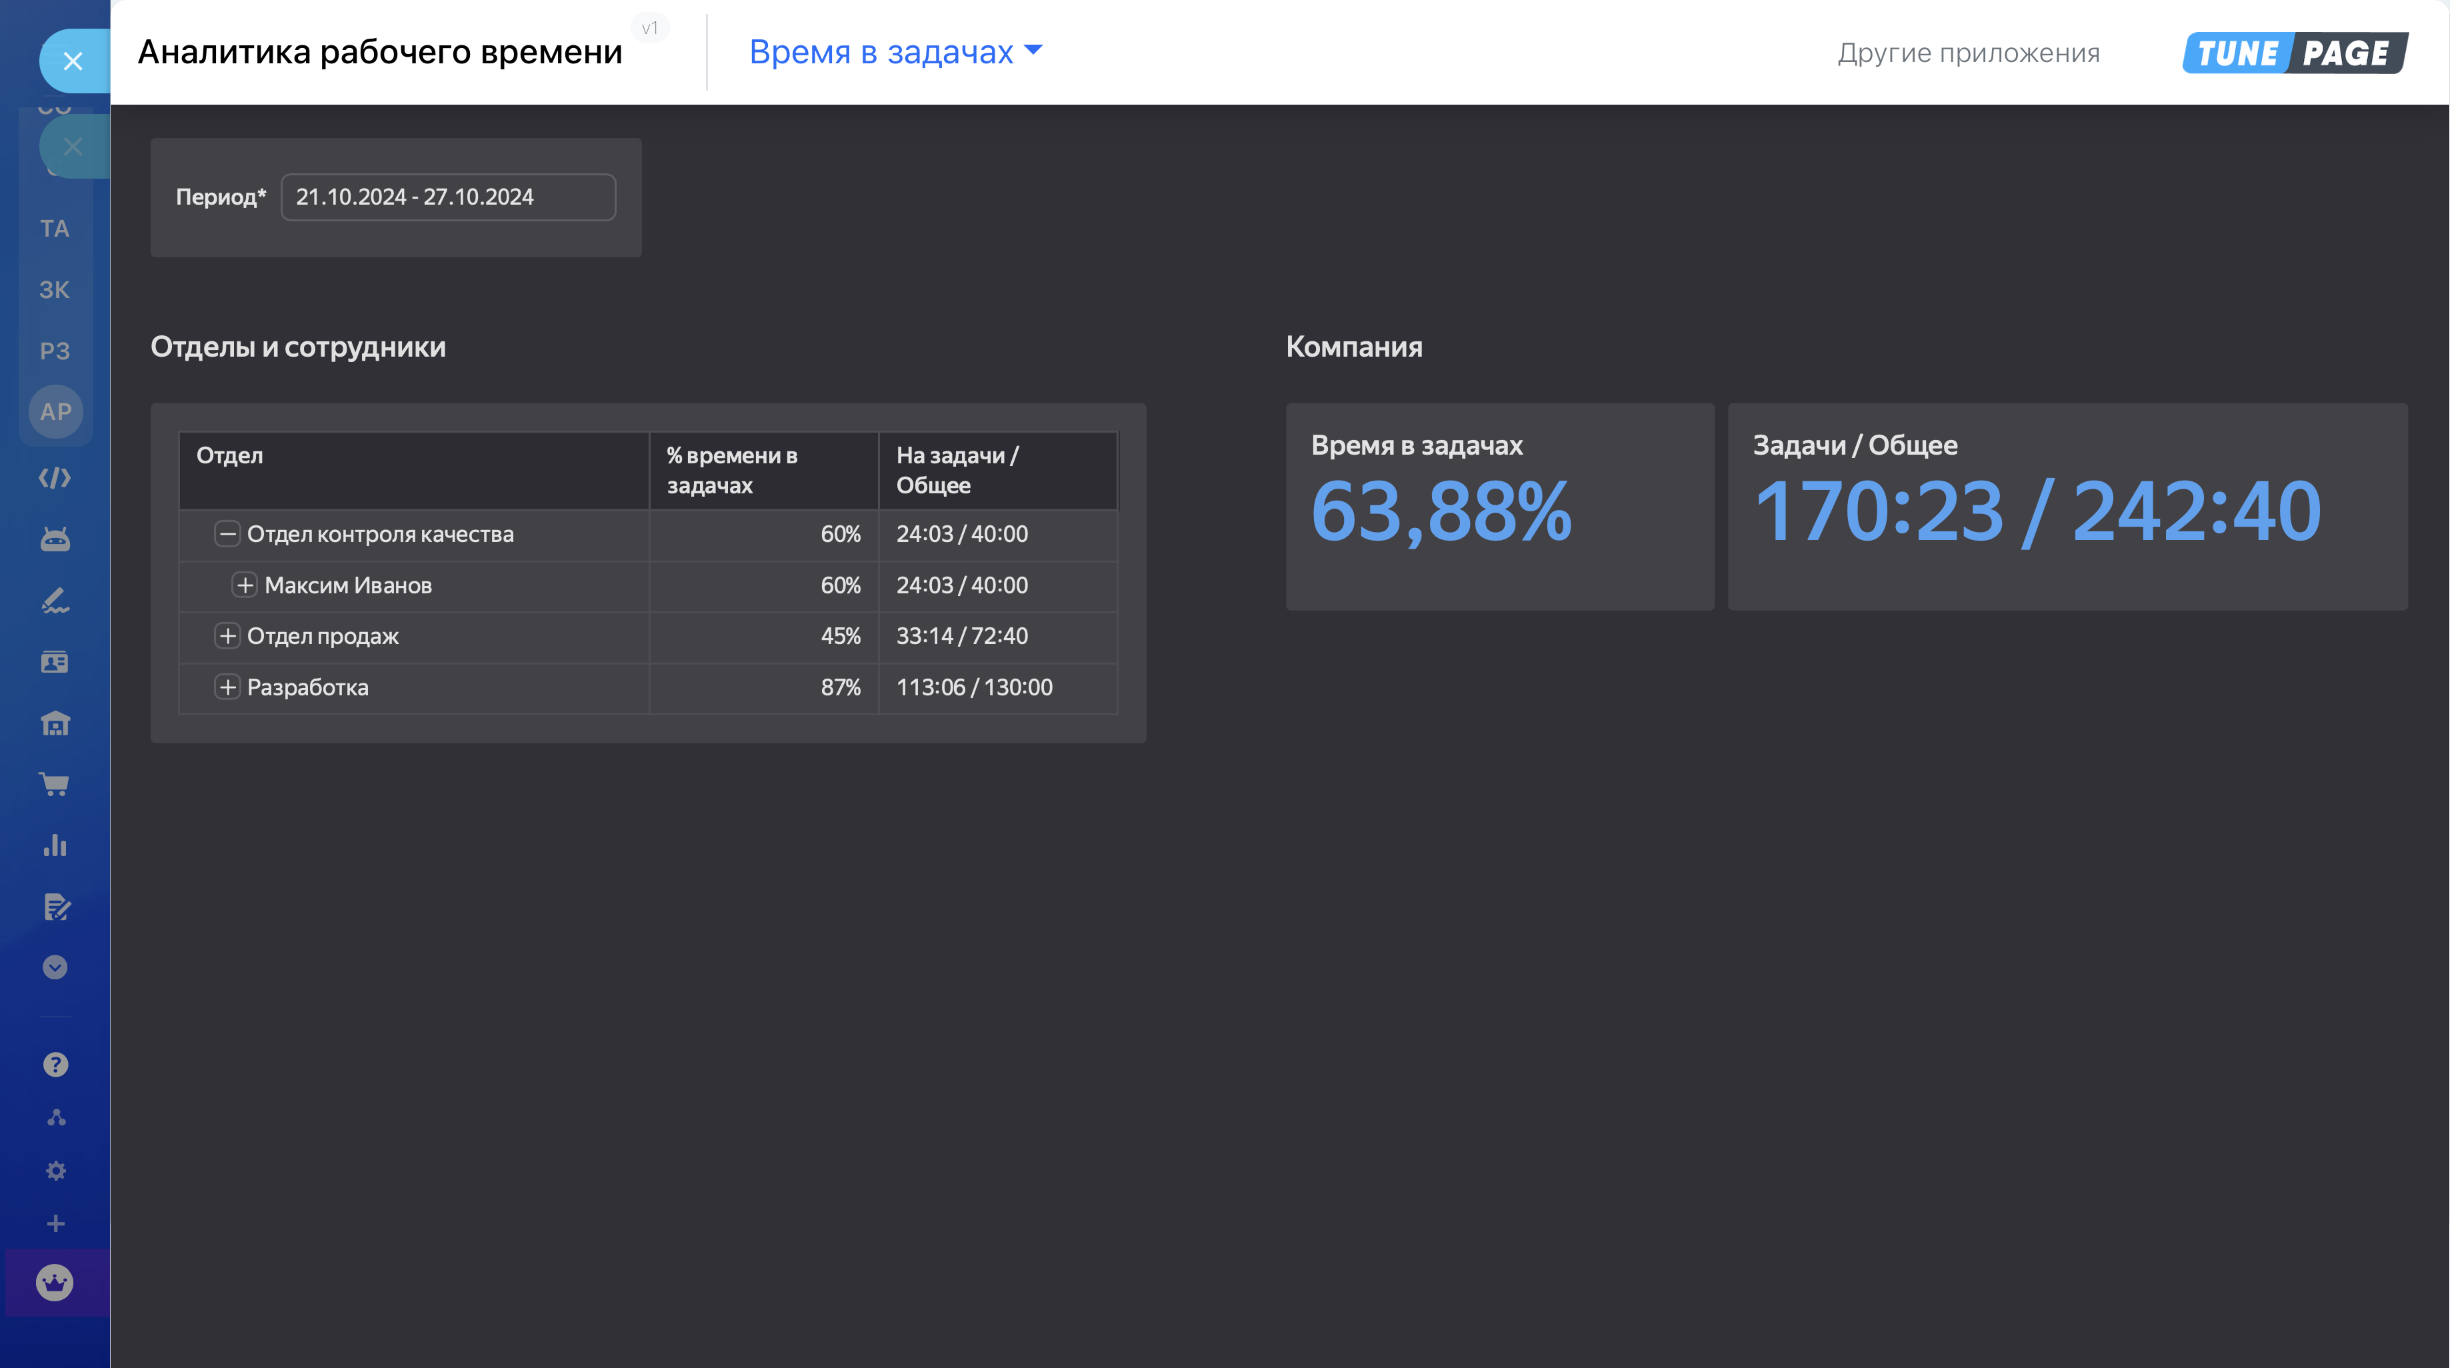Image resolution: width=2450 pixels, height=1368 pixels.
Task: Expand the Отдел продаж department
Action: point(227,636)
